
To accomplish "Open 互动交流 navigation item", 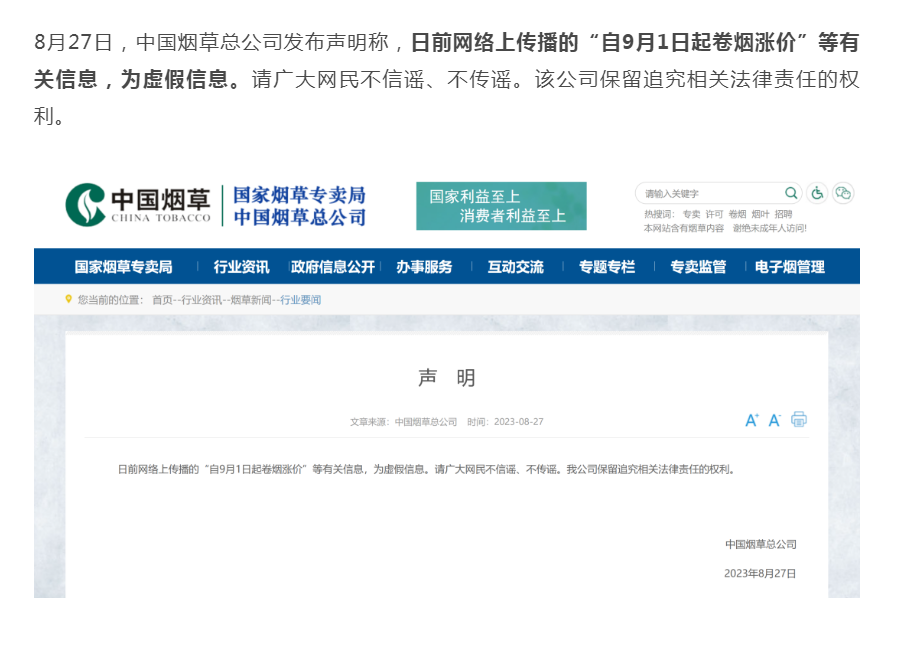I will coord(516,267).
